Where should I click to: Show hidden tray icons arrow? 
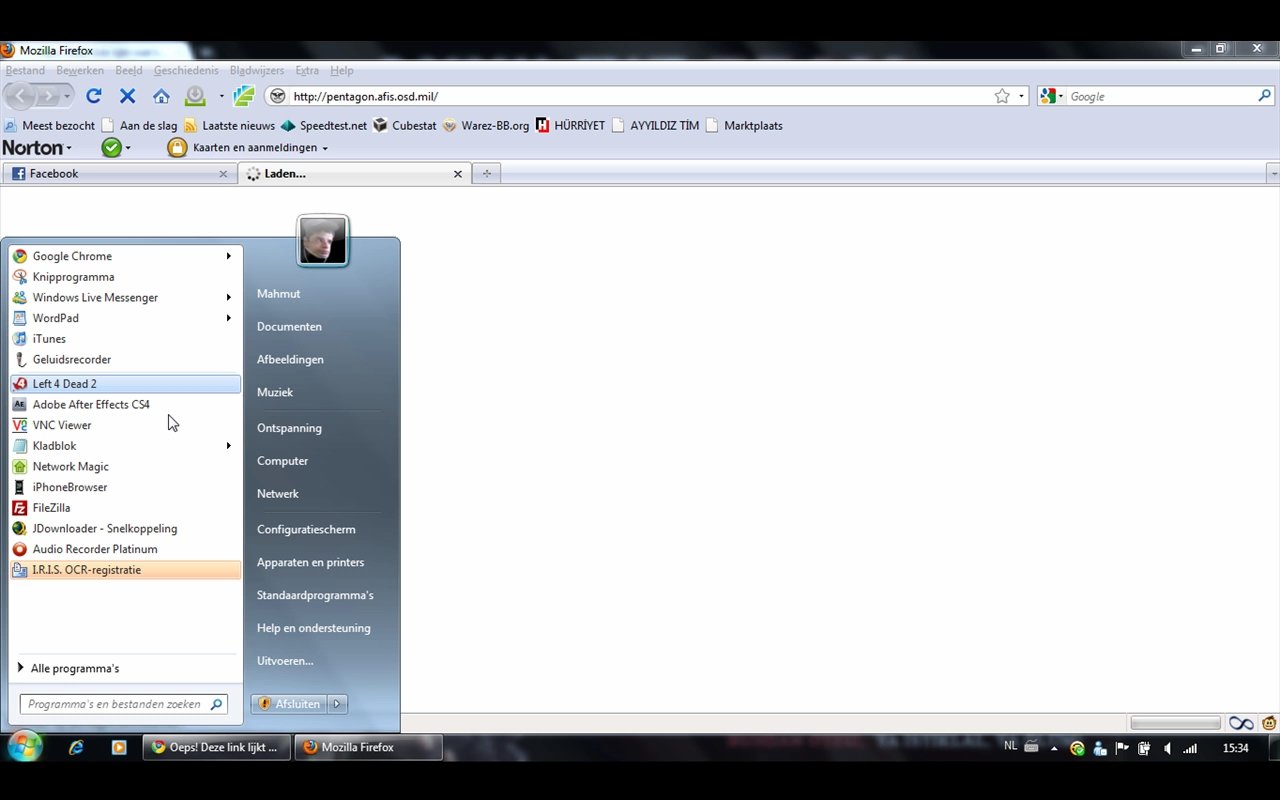click(x=1053, y=748)
